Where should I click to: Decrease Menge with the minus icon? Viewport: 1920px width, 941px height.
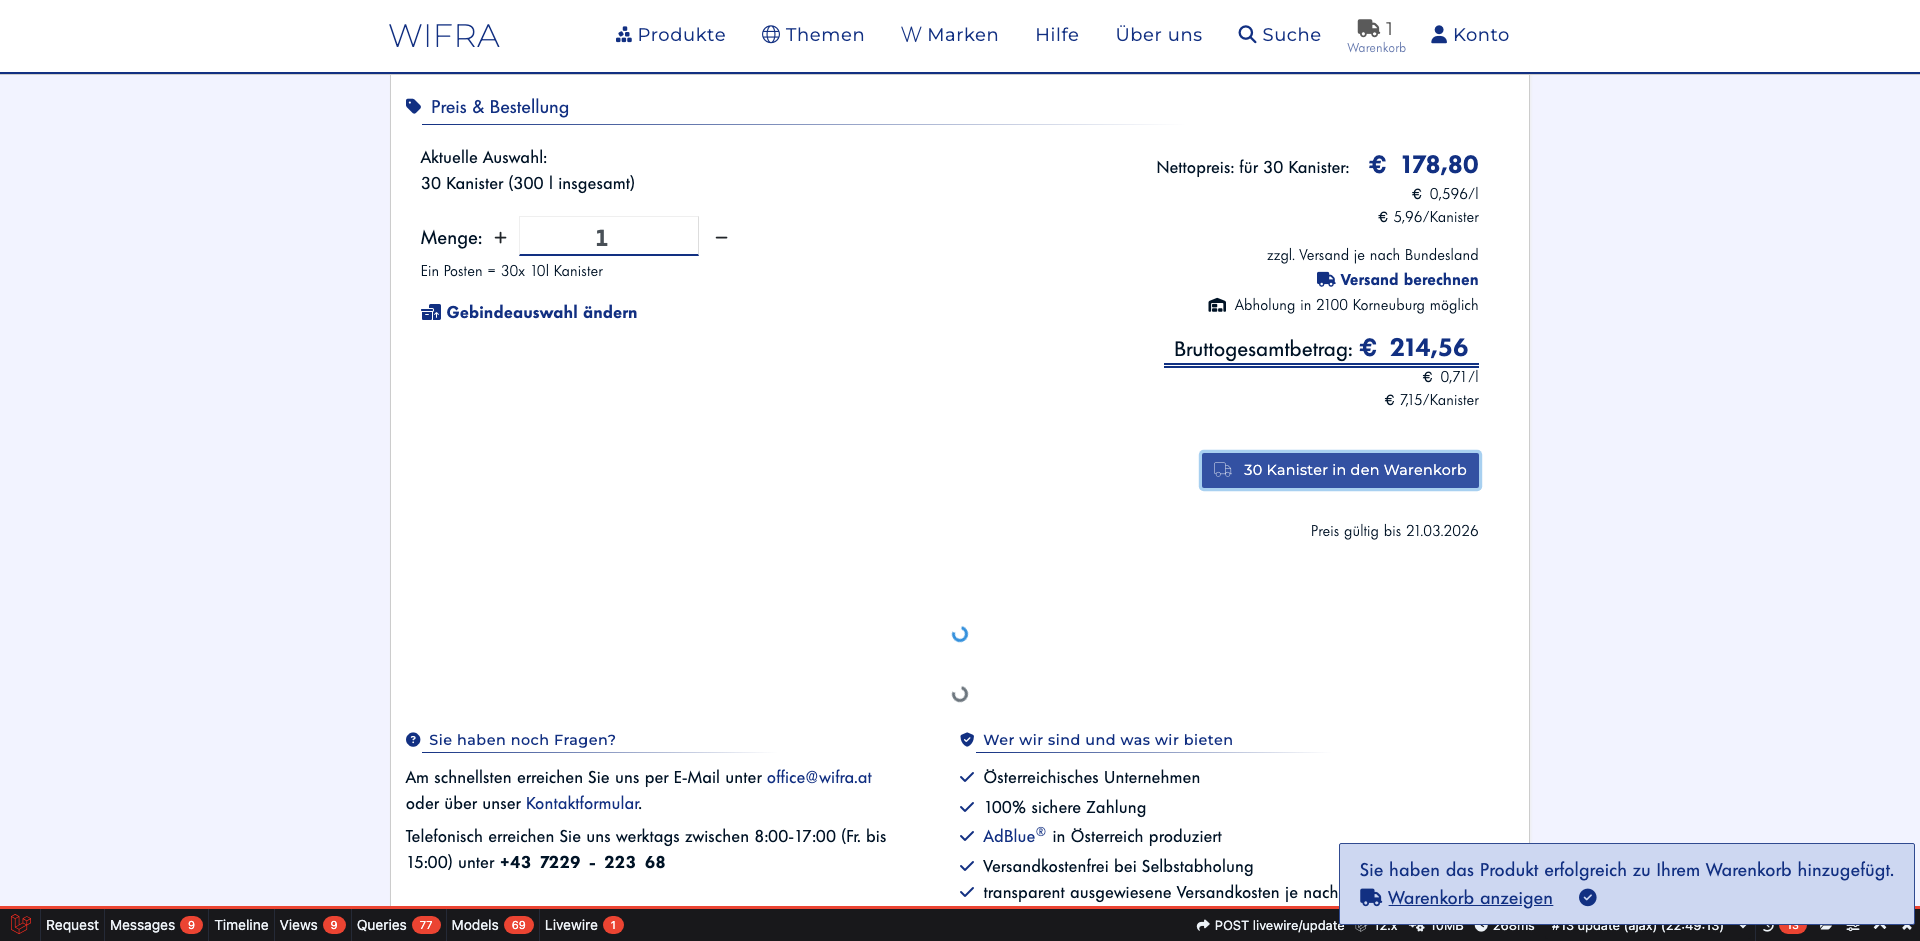[x=721, y=238]
